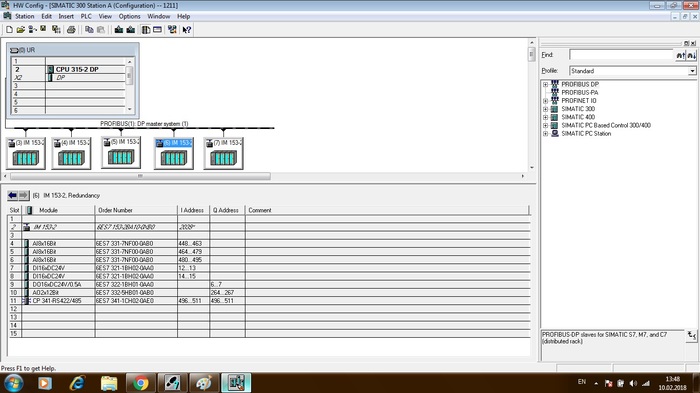The height and width of the screenshot is (393, 700).
Task: Open the Profile dropdown list
Action: pos(692,71)
